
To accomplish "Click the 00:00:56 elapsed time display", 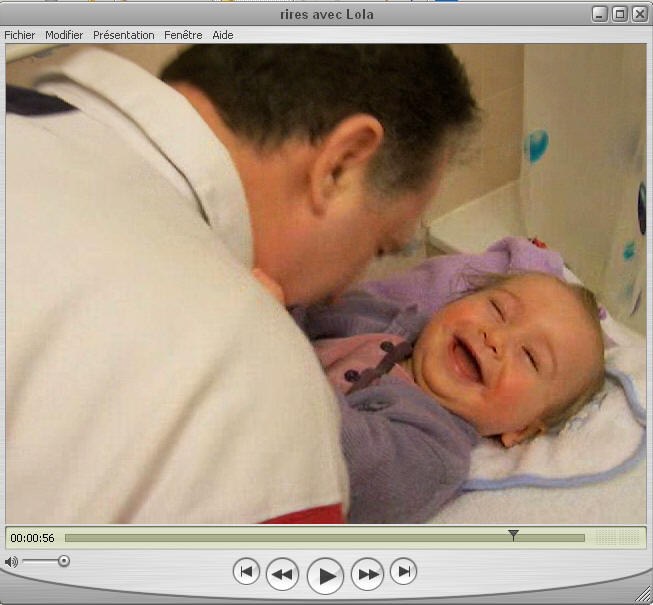I will pos(32,538).
